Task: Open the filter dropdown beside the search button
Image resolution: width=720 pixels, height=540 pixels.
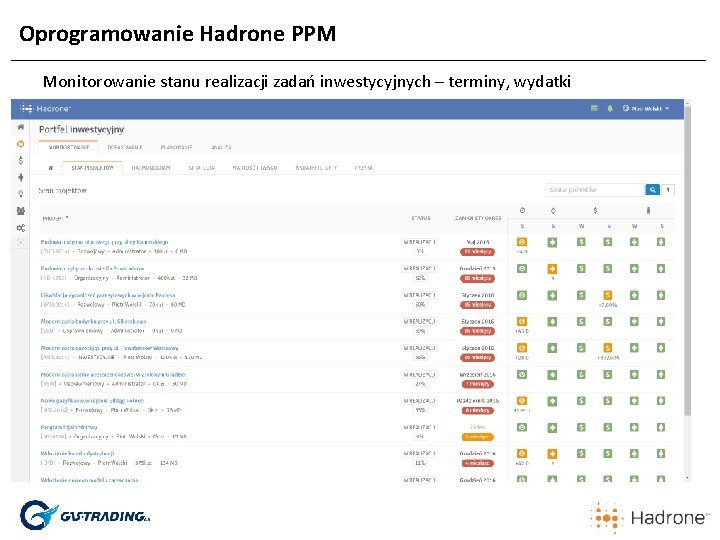Action: coord(668,190)
